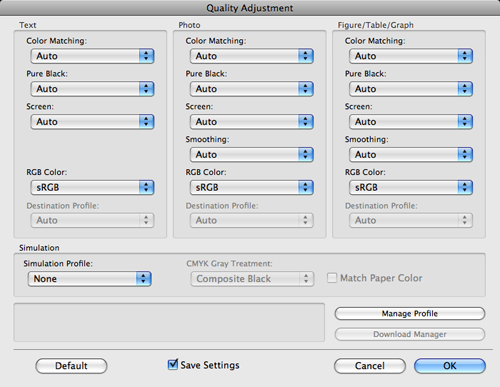Open Figure/Table/Graph RGB Color dropdown
The width and height of the screenshot is (500, 387).
pos(411,187)
